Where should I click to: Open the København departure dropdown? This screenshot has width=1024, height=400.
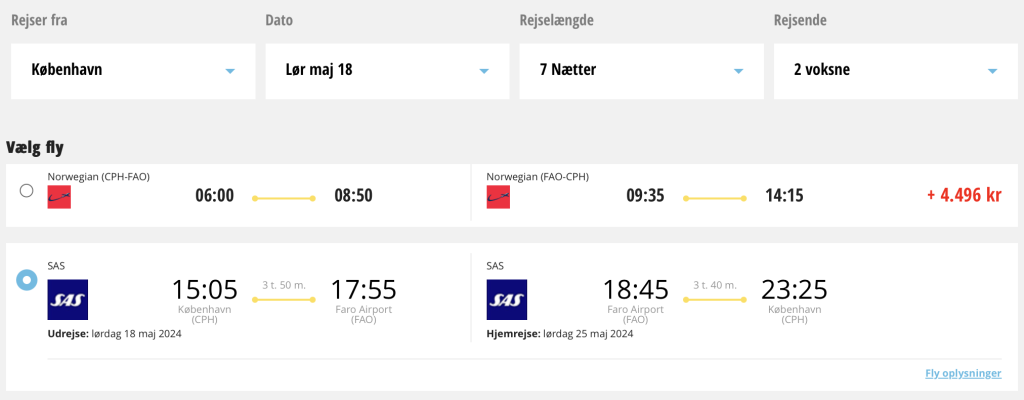point(133,71)
